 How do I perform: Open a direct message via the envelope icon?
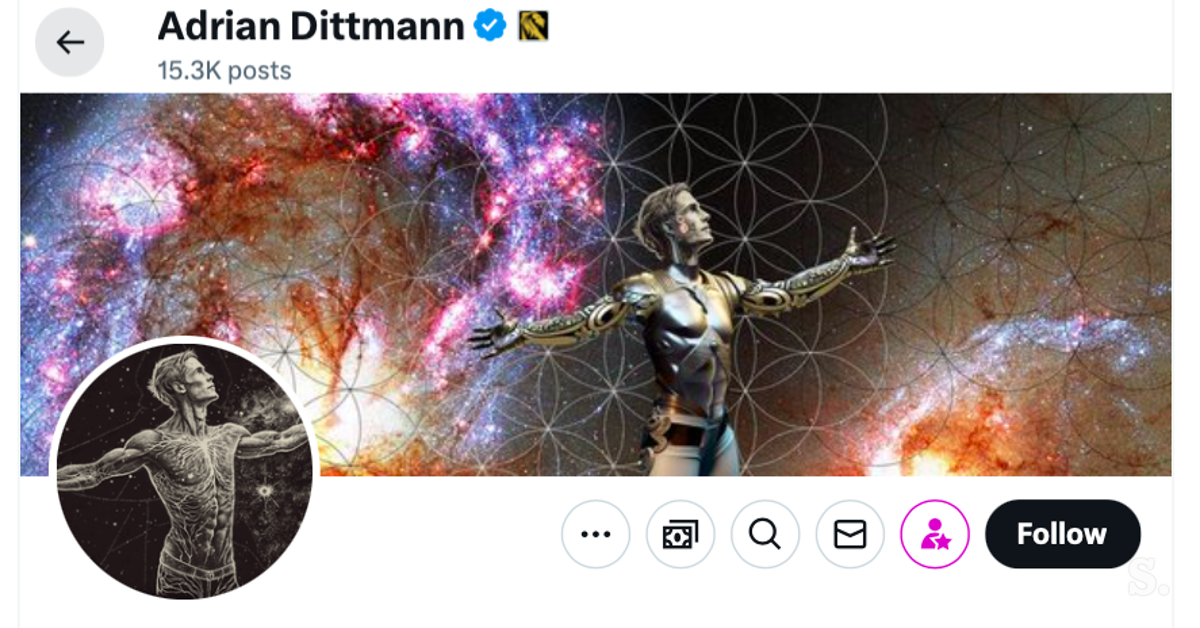[849, 534]
